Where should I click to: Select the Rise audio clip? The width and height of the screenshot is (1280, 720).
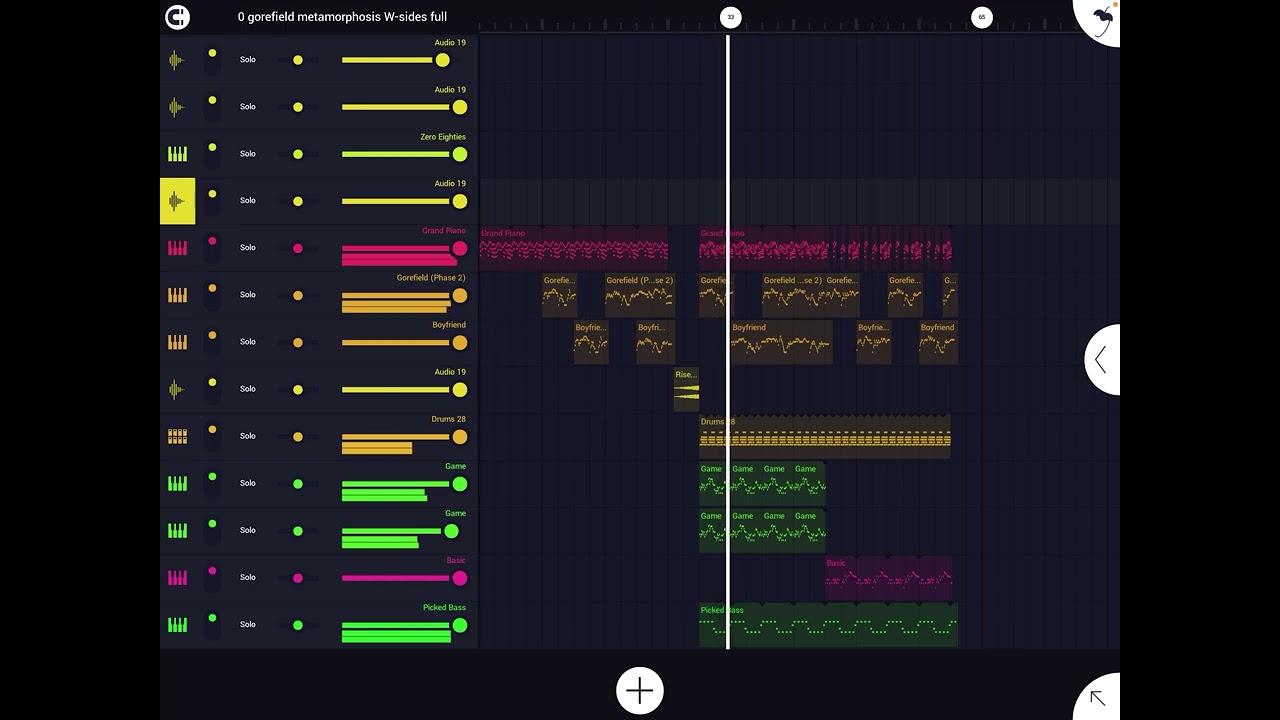(686, 389)
